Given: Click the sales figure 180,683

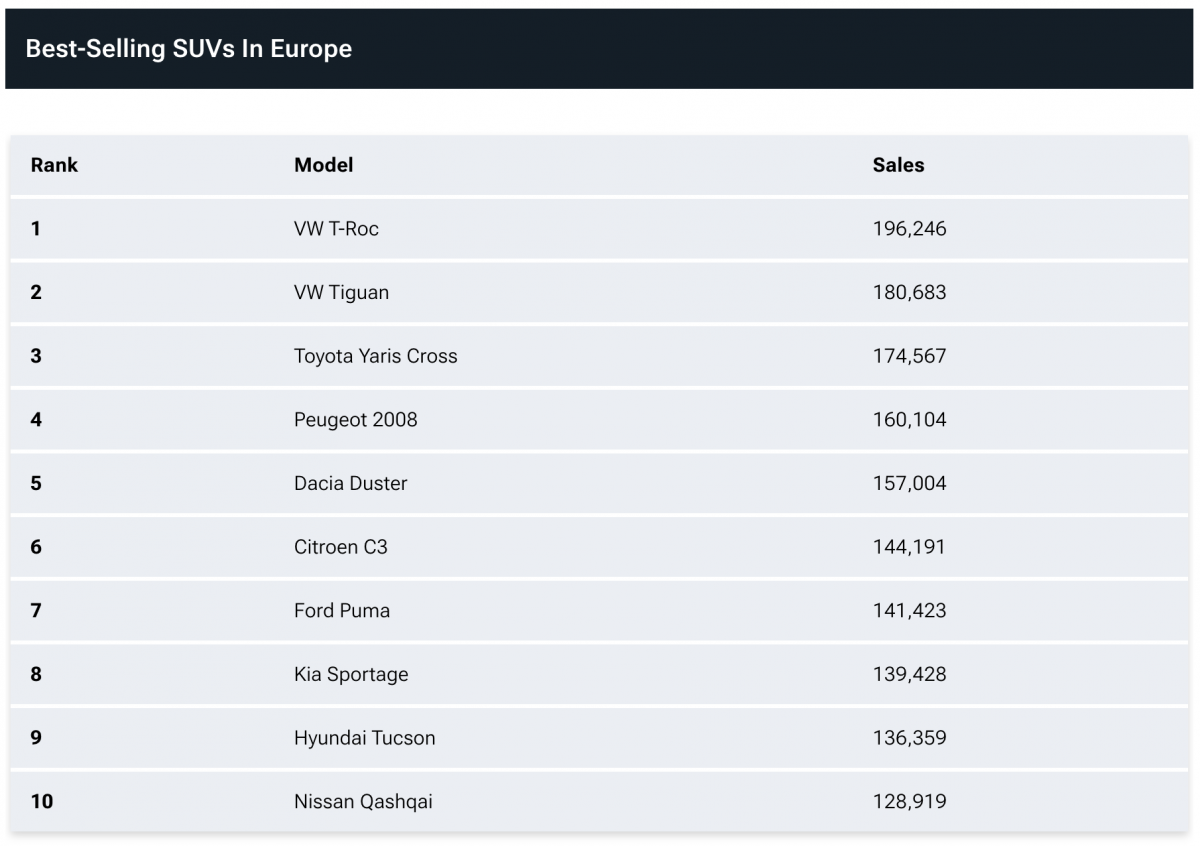Looking at the screenshot, I should [909, 292].
